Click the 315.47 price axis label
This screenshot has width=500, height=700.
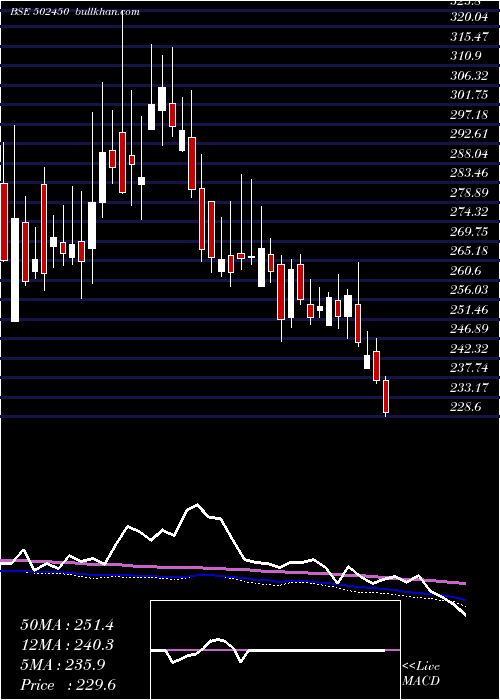pyautogui.click(x=469, y=37)
